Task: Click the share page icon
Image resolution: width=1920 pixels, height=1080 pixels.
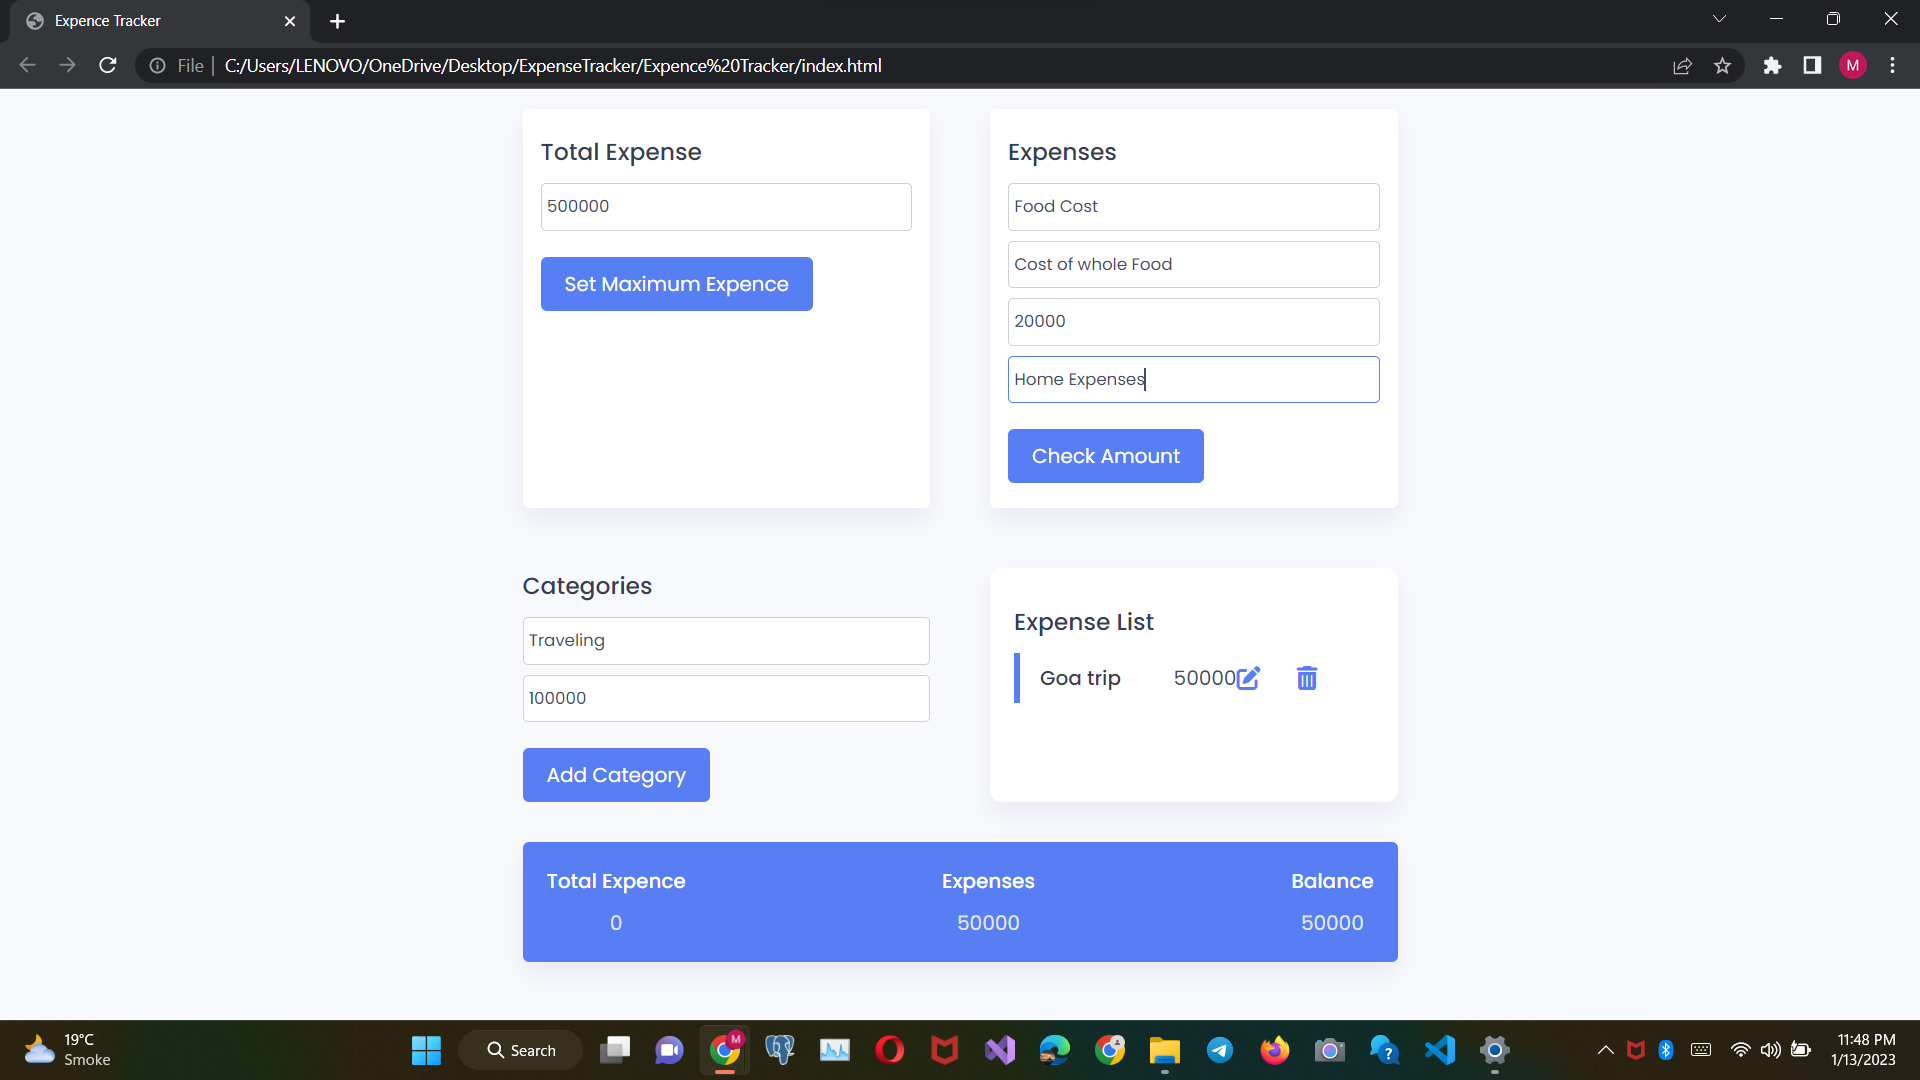Action: 1682,66
